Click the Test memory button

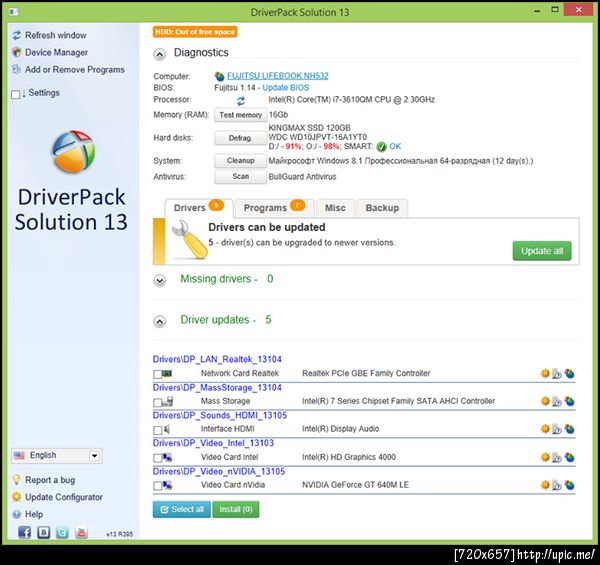[x=240, y=115]
